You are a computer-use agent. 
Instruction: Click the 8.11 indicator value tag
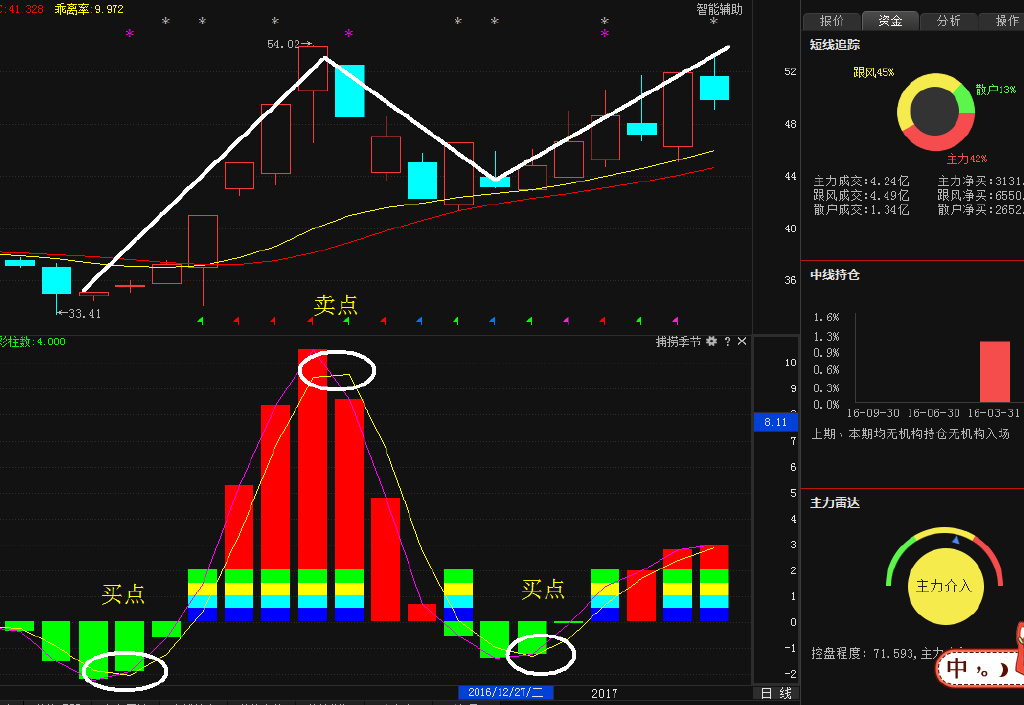click(775, 423)
